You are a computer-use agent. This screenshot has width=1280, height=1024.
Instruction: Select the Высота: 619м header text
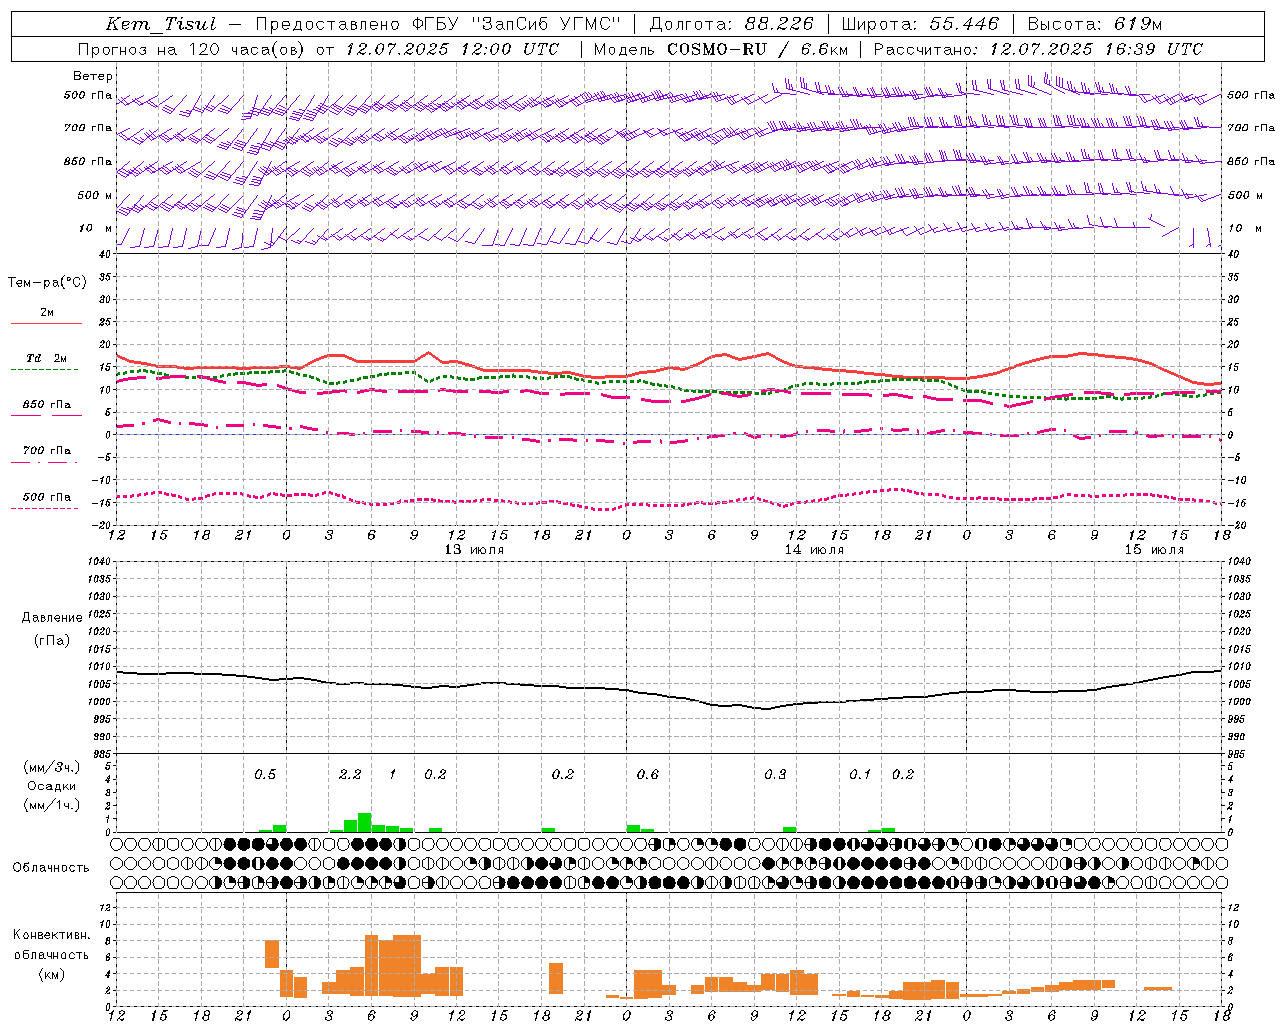coord(1095,24)
